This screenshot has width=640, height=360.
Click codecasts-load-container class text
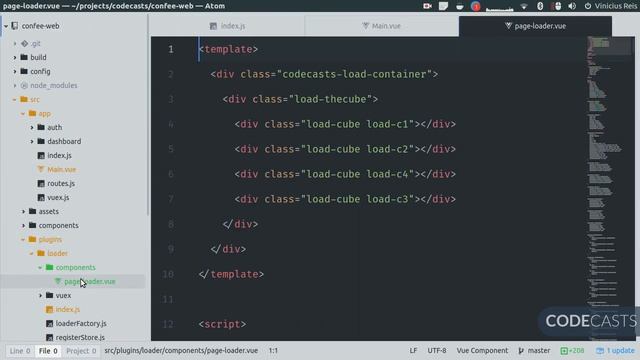[x=354, y=74]
